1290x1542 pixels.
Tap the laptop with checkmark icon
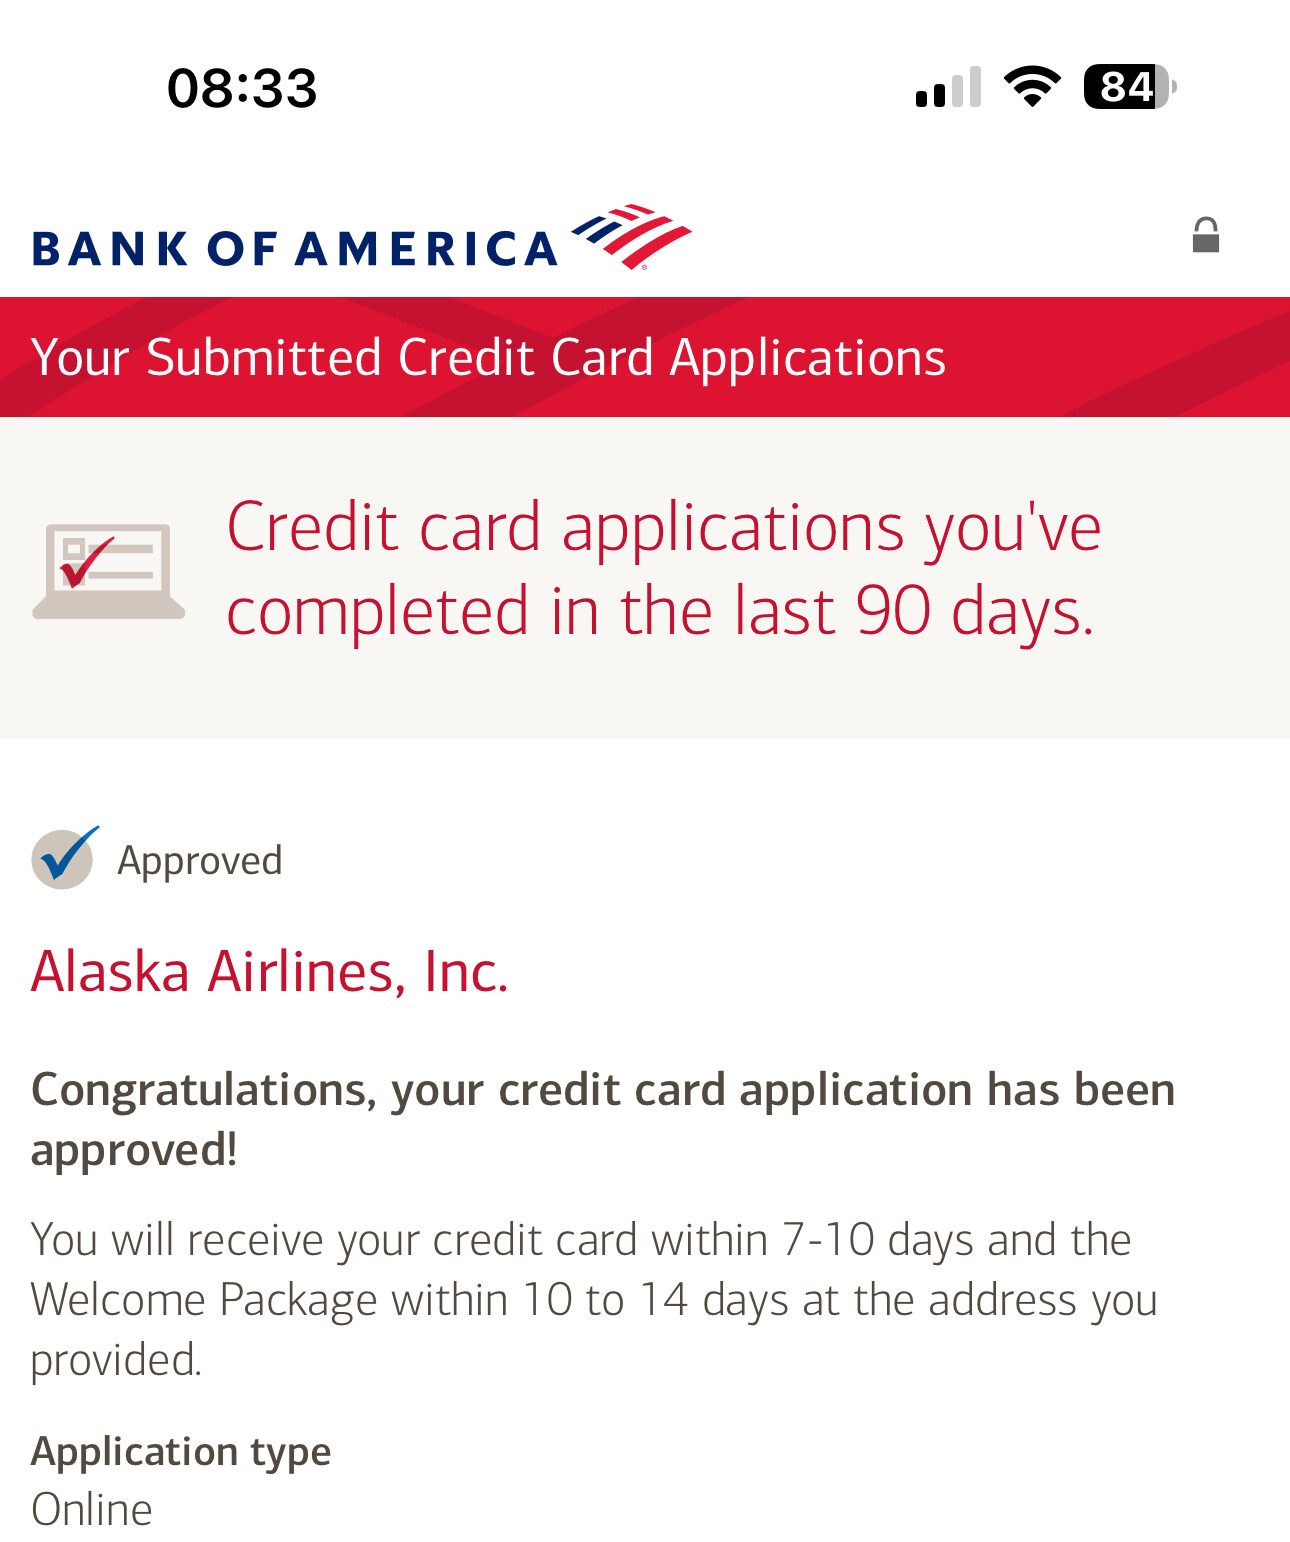tap(108, 571)
